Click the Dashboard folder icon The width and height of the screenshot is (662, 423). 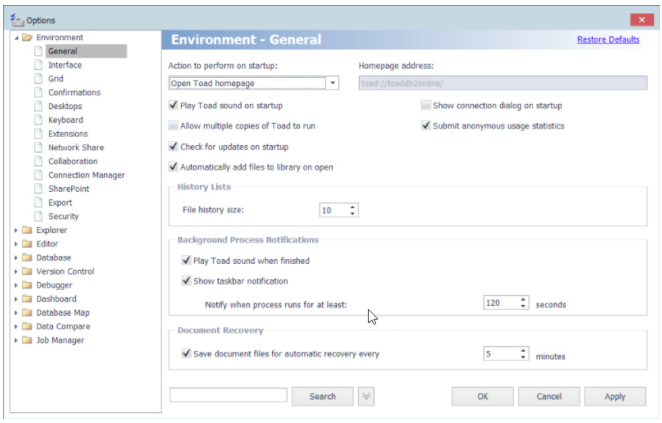[x=27, y=299]
